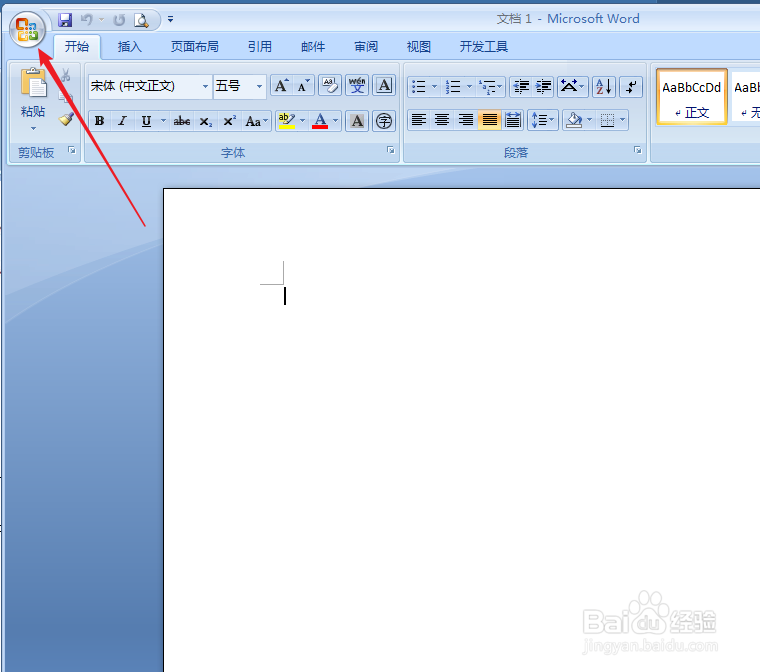This screenshot has width=760, height=672.
Task: Apply yellow text highlight color
Action: pos(287,121)
